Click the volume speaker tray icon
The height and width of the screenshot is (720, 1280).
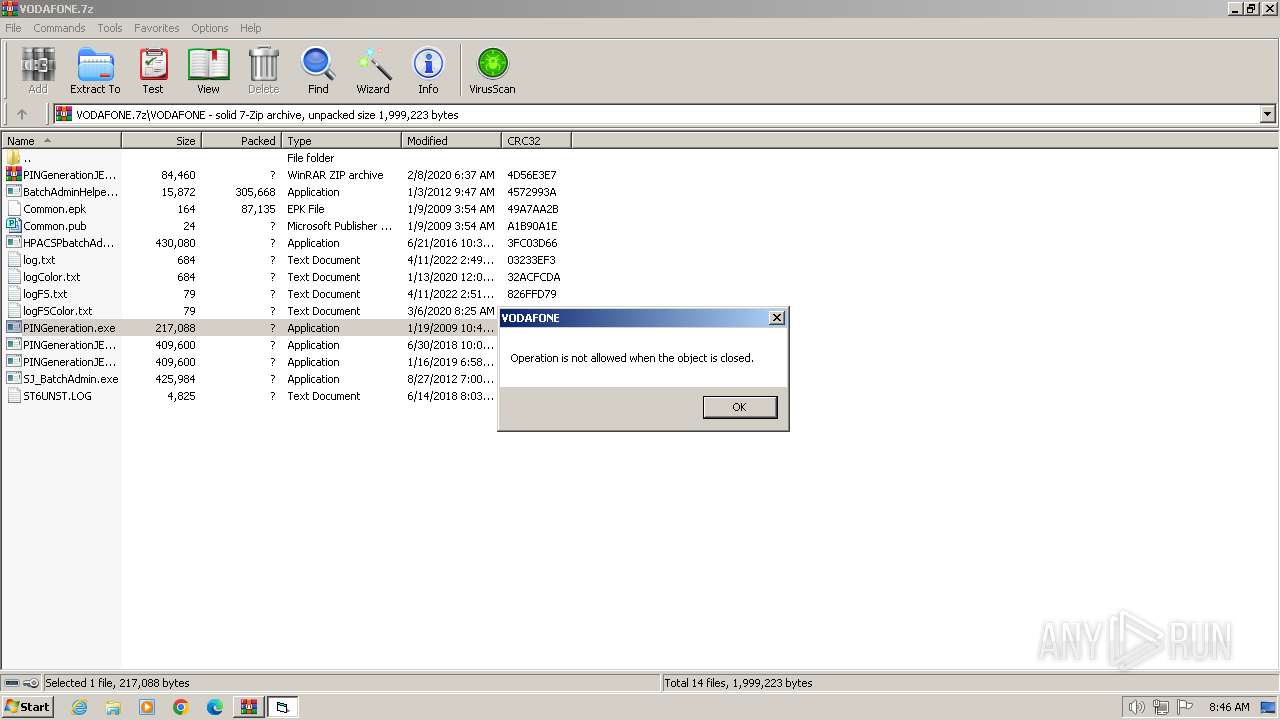tap(1136, 707)
